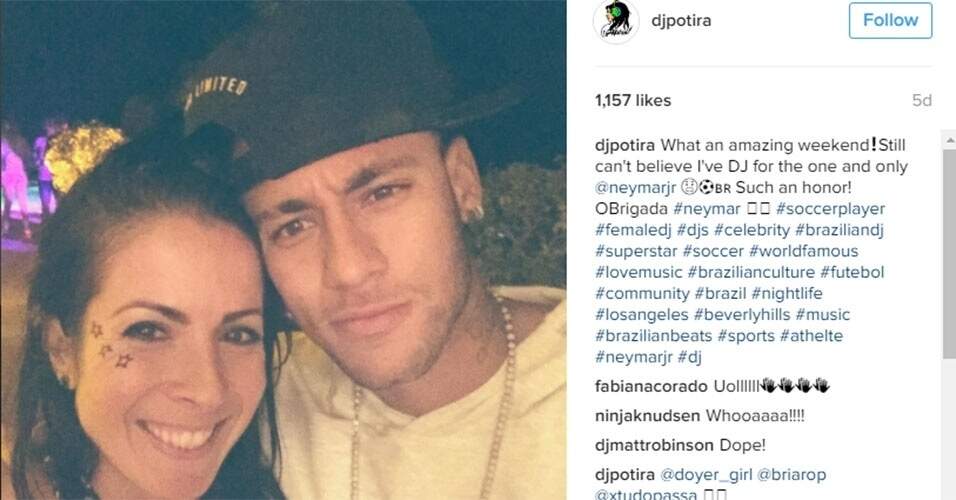Open djmattrobinson commenter profile

(x=654, y=445)
